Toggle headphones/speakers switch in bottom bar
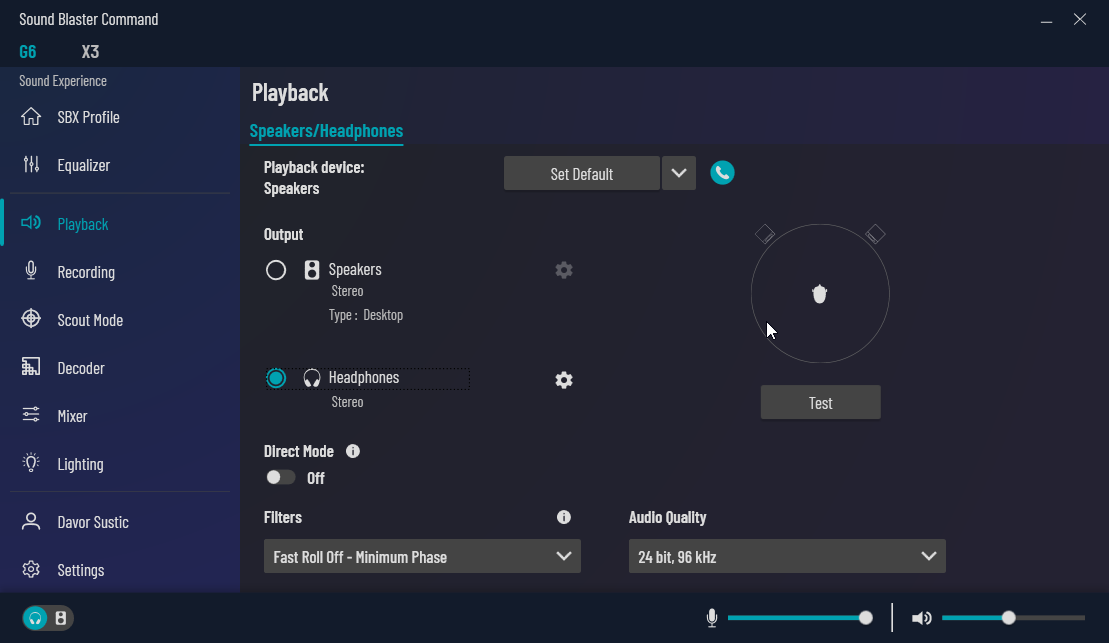Viewport: 1109px width, 643px height. pyautogui.click(x=48, y=618)
